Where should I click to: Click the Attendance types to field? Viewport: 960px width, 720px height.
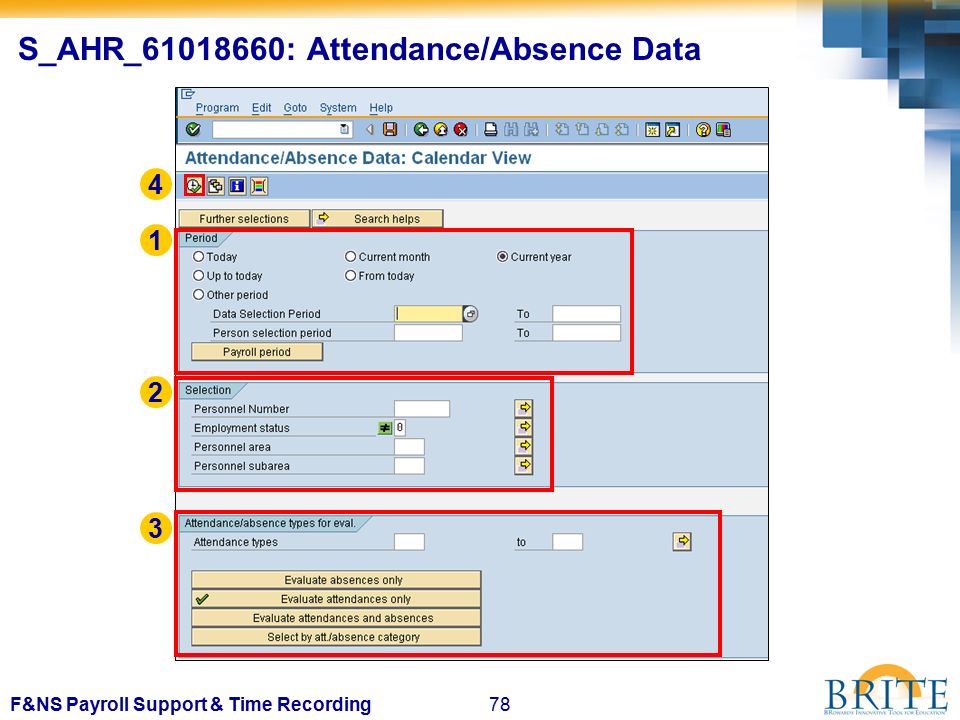tap(567, 542)
